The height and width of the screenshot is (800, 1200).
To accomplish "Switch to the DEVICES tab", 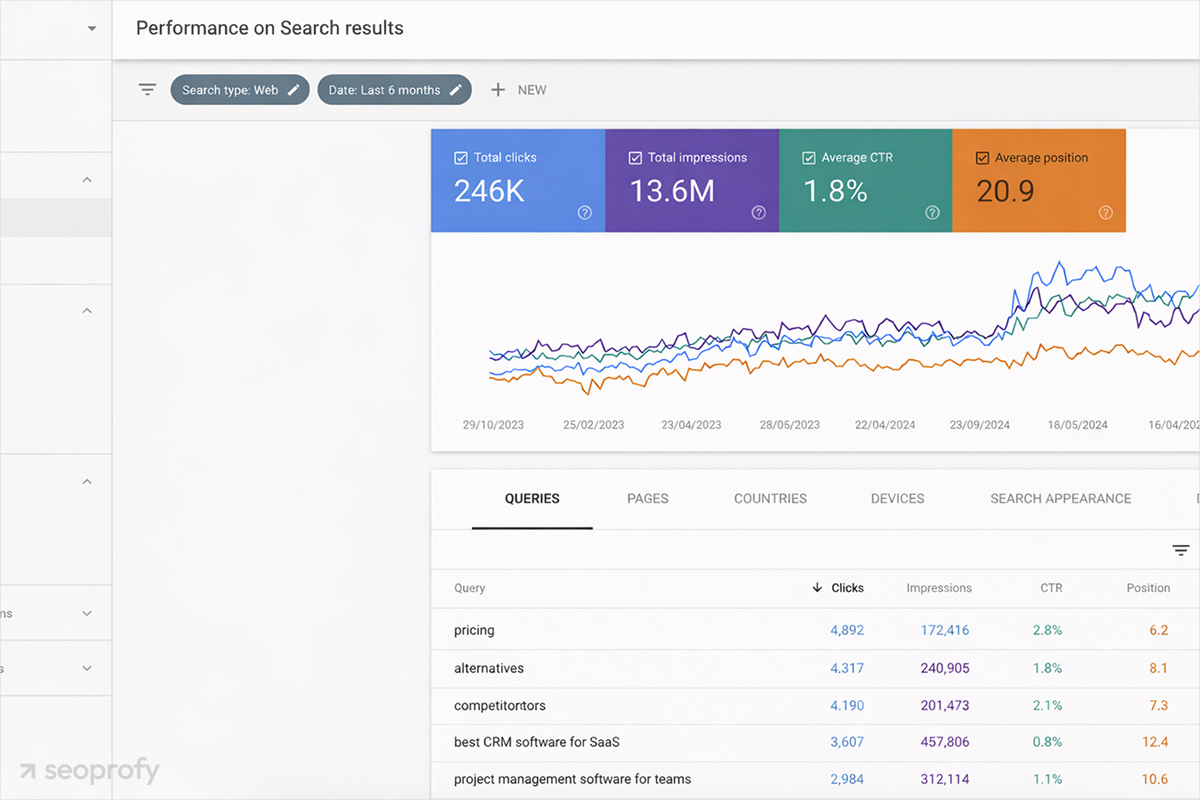I will 897,498.
